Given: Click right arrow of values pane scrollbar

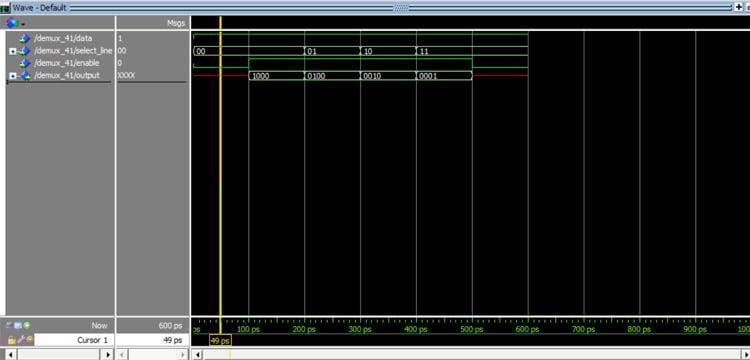Looking at the screenshot, I should point(182,354).
